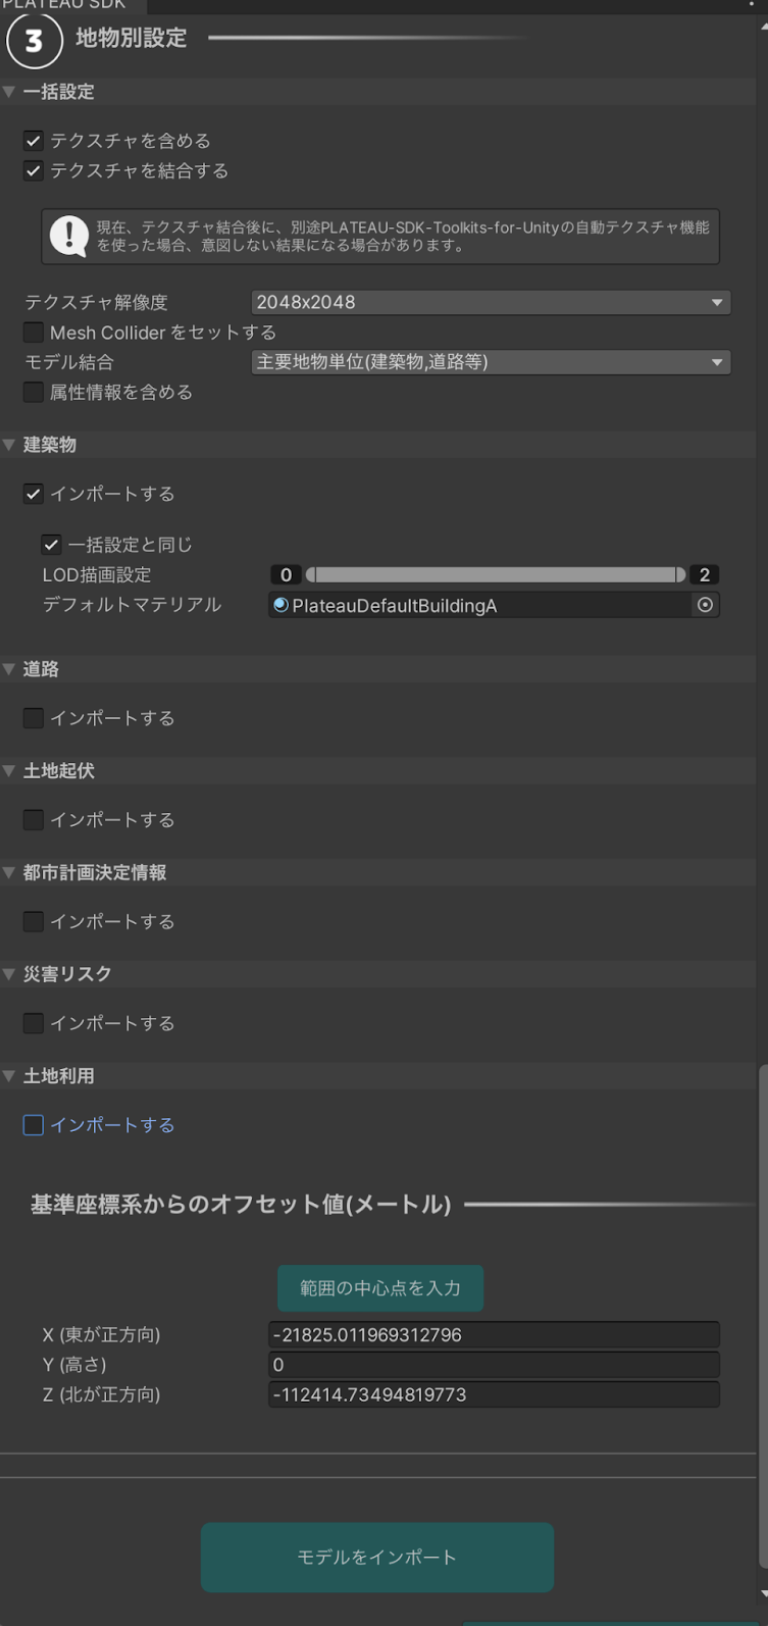Viewport: 768px width, 1626px height.
Task: Enable Mesh Collider をセットする checkbox
Action: 33,332
